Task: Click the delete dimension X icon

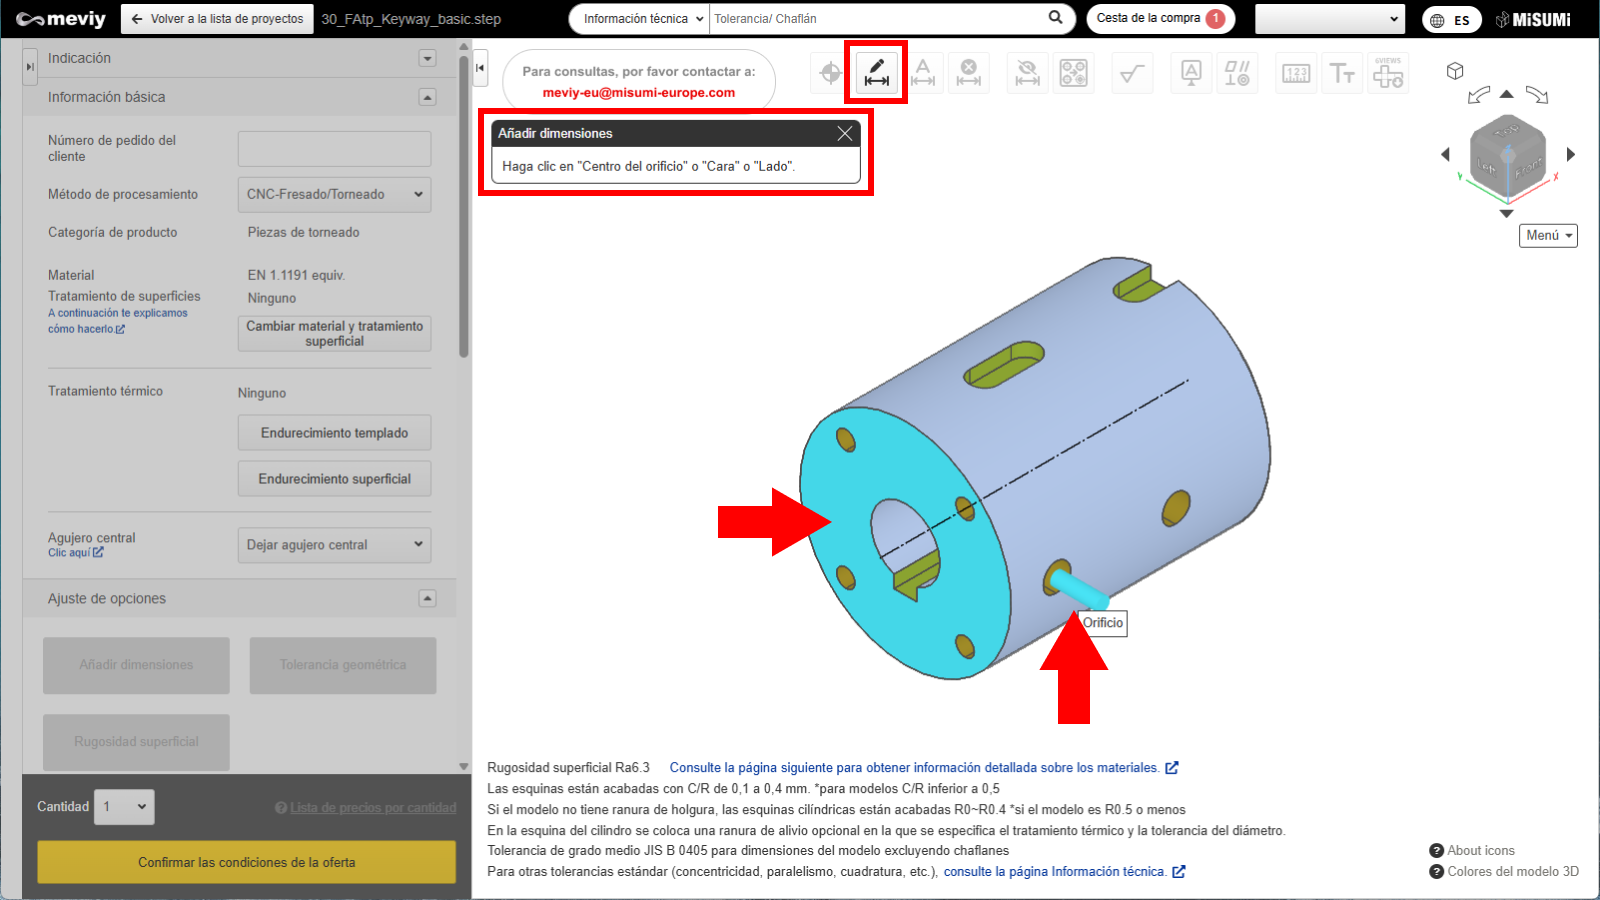Action: pos(968,73)
